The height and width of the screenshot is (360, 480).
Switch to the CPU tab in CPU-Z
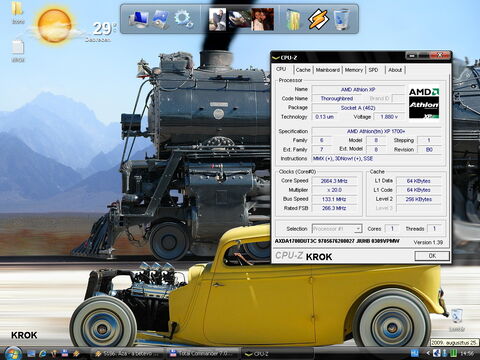point(281,69)
